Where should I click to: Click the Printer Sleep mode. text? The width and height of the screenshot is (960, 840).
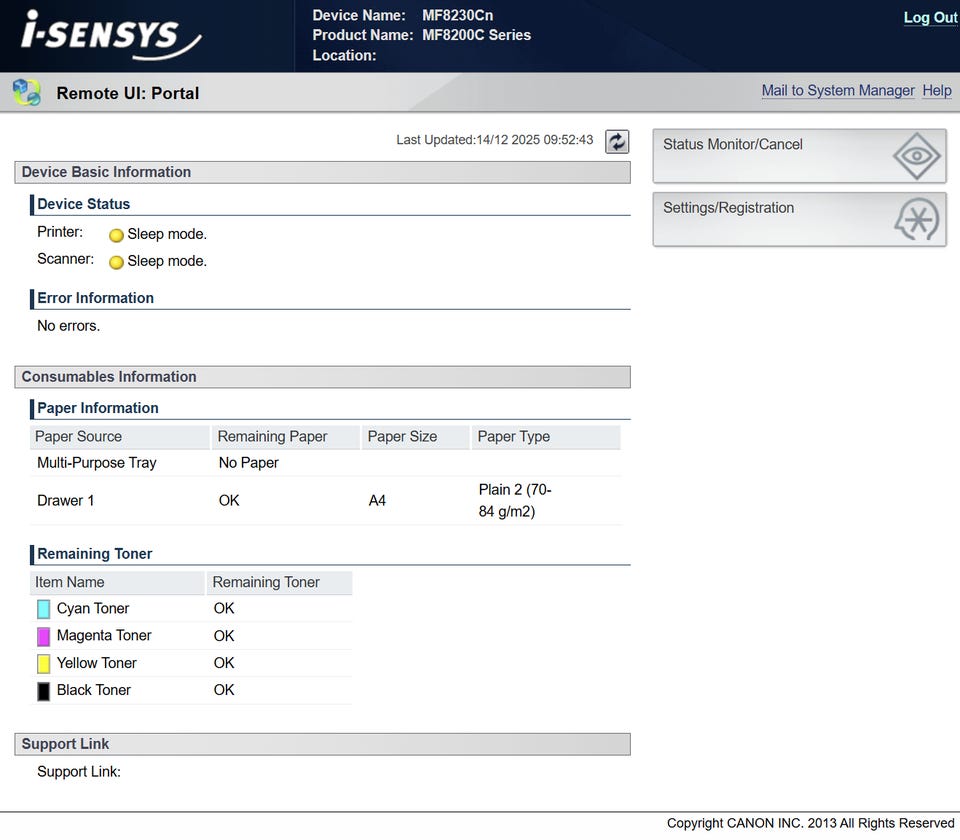coord(167,234)
